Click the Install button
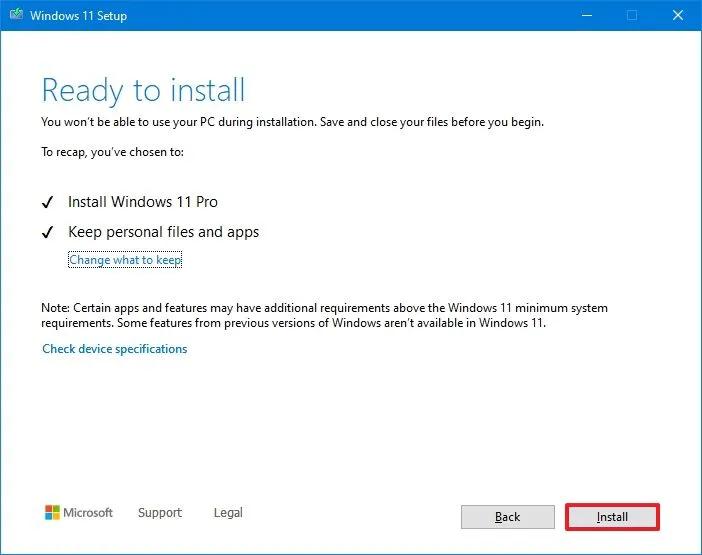The width and height of the screenshot is (702, 555). pyautogui.click(x=612, y=517)
